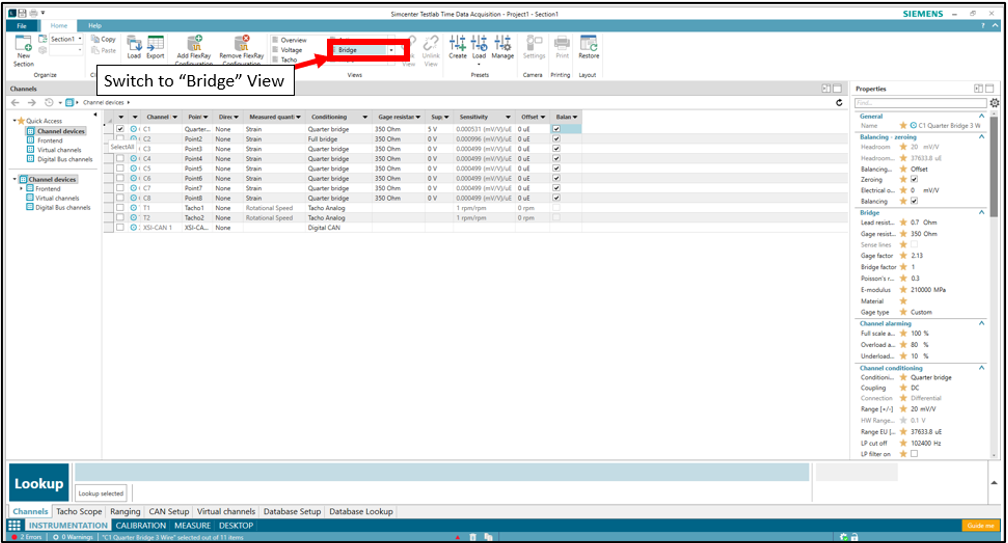Click the save icon in the title bar
This screenshot has height=543, width=1008.
[x=22, y=13]
